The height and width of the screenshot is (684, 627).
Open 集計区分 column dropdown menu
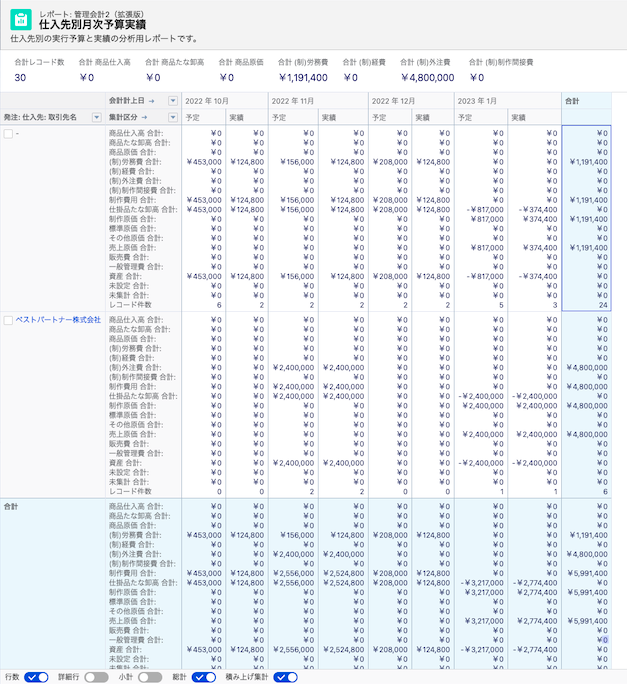pos(173,117)
